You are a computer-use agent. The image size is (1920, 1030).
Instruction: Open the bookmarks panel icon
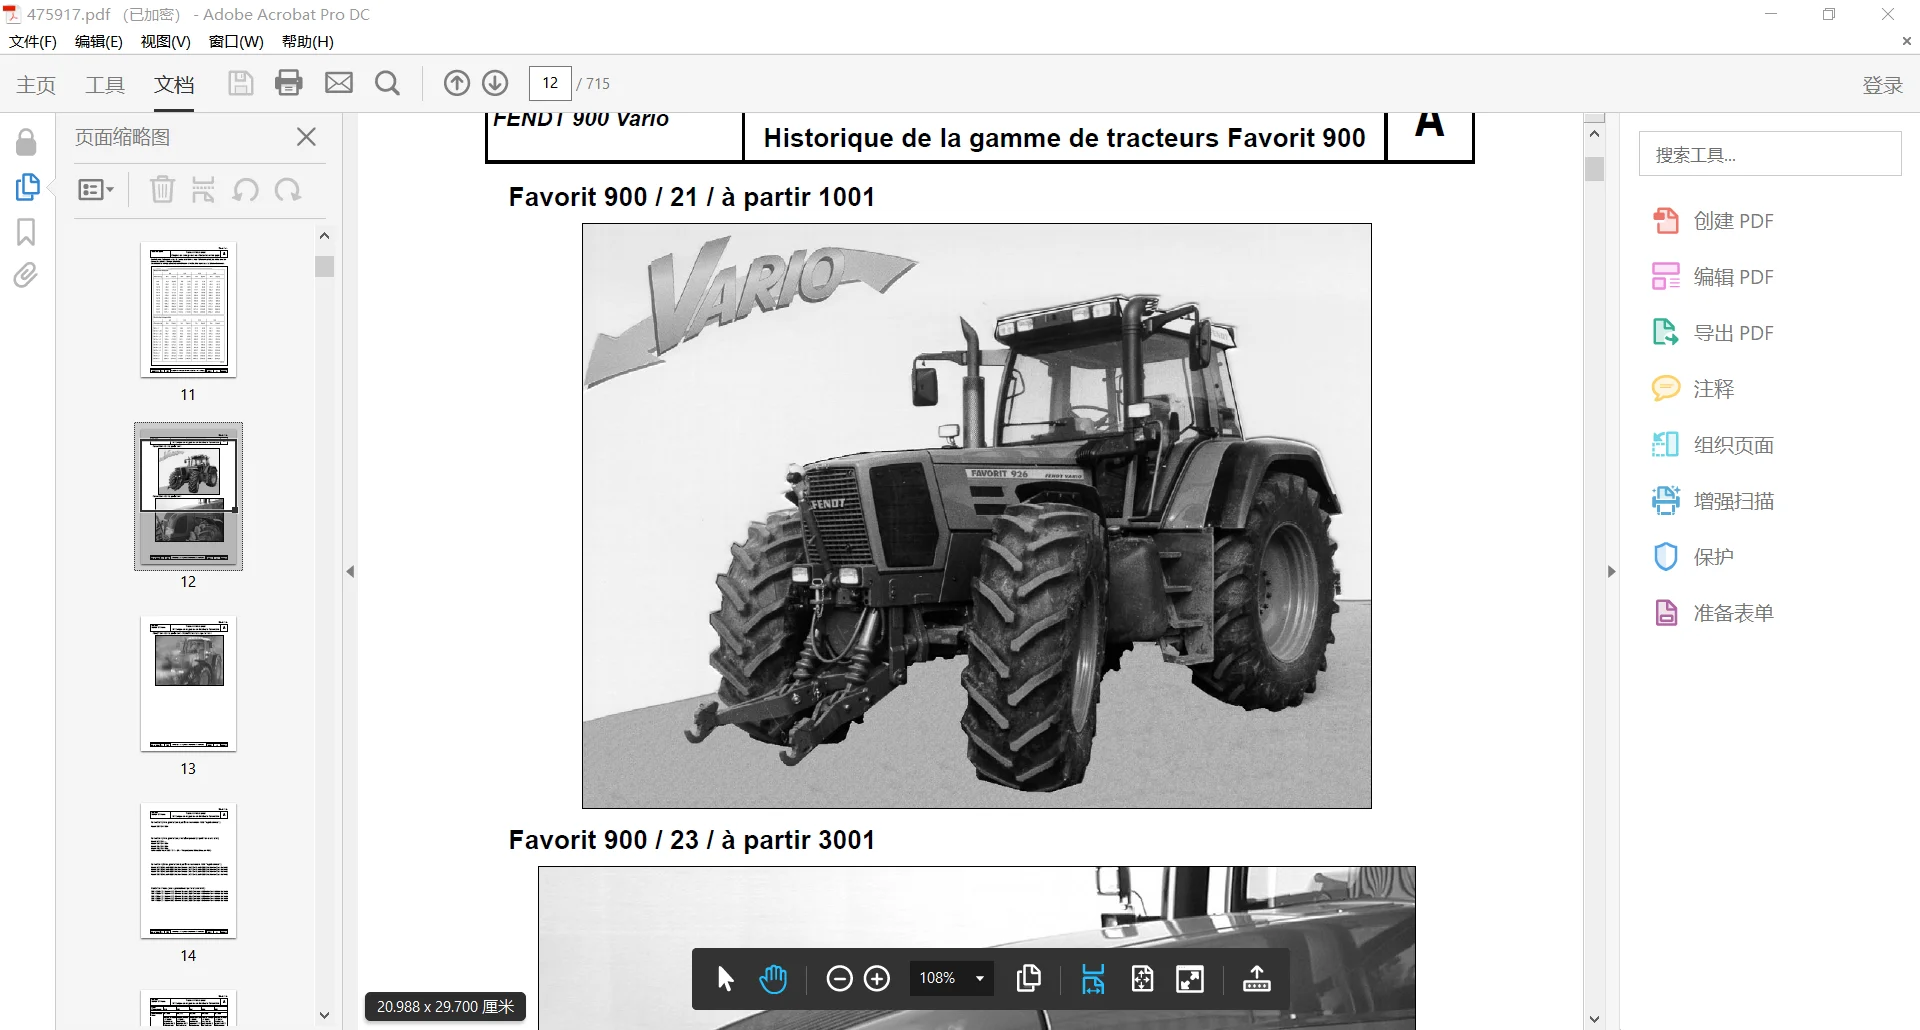(x=27, y=232)
